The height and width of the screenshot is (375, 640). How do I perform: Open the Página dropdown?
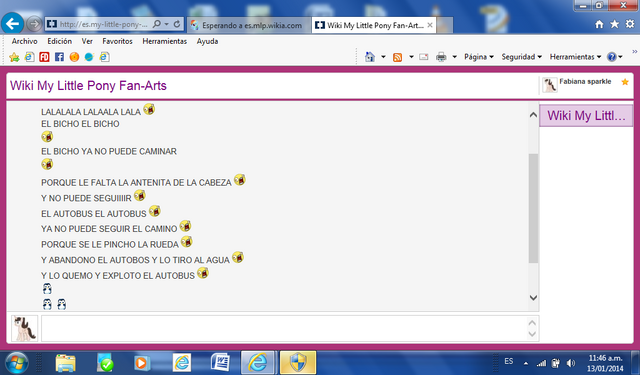(x=479, y=57)
